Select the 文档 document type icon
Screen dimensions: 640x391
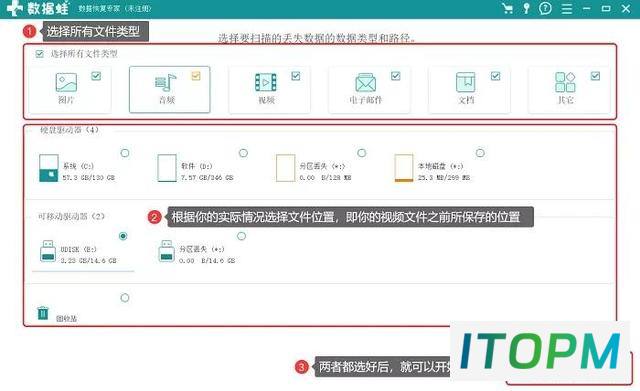(465, 82)
